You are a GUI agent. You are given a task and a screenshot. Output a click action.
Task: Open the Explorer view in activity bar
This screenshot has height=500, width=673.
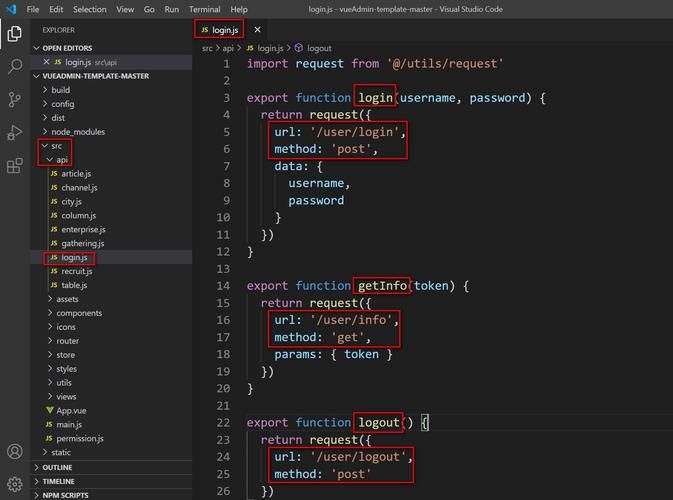(15, 34)
